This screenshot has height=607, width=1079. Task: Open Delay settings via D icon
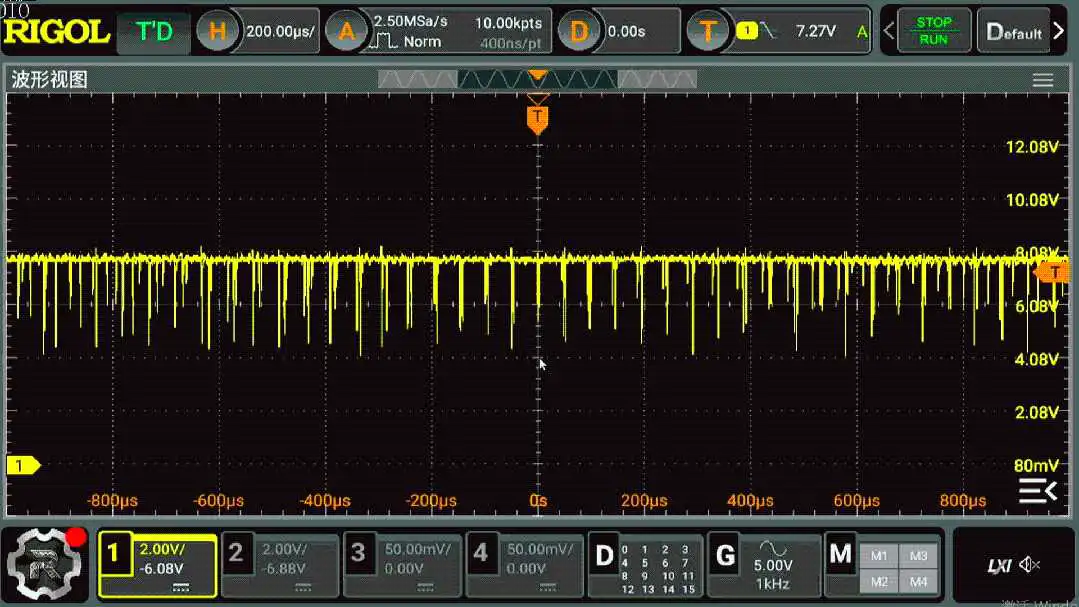tap(579, 31)
